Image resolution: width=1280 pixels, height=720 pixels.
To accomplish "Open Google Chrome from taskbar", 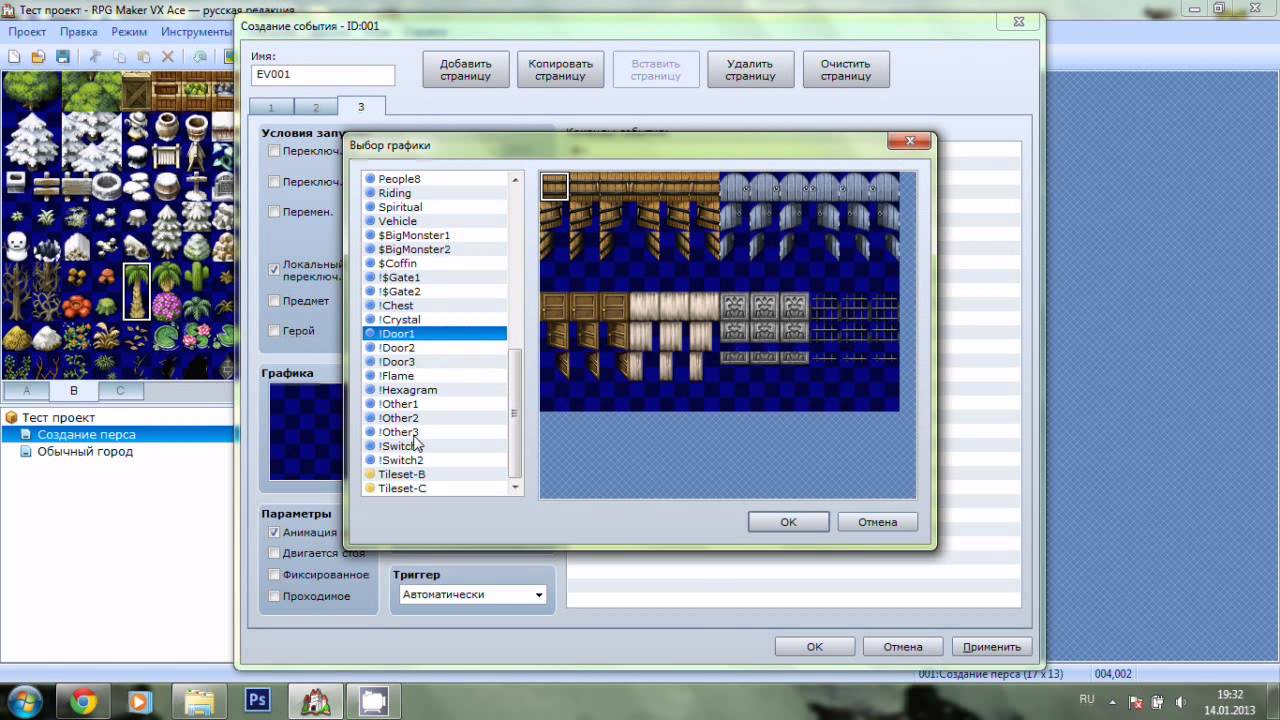I will 84,701.
